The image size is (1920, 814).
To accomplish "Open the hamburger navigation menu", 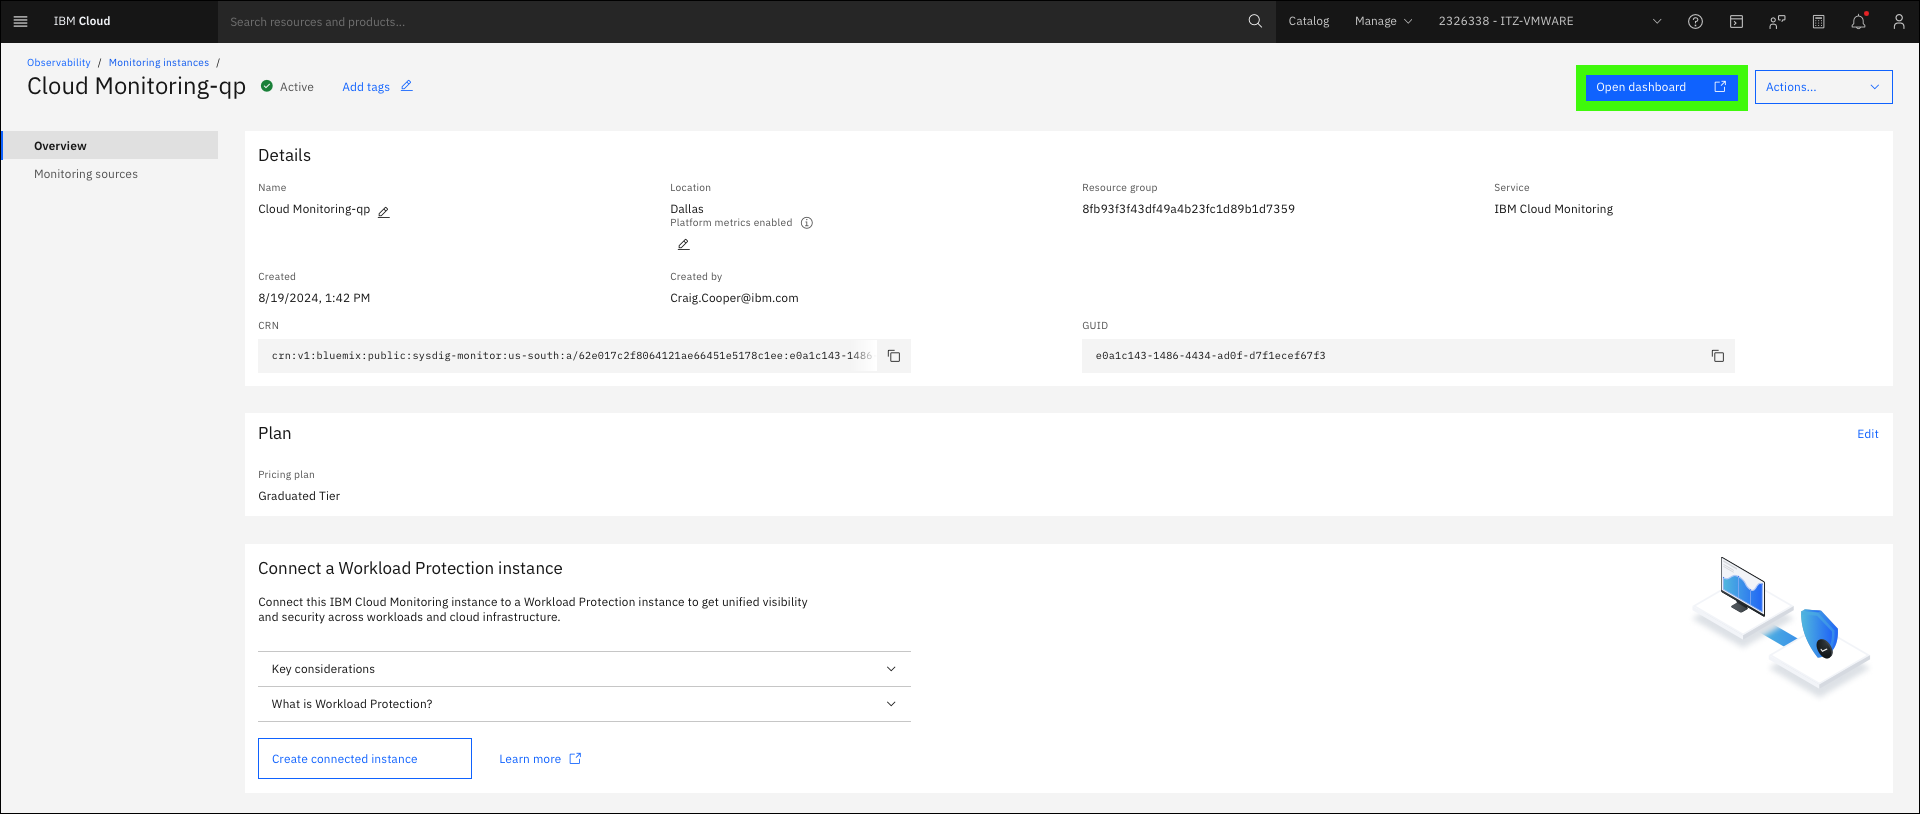I will coord(20,21).
